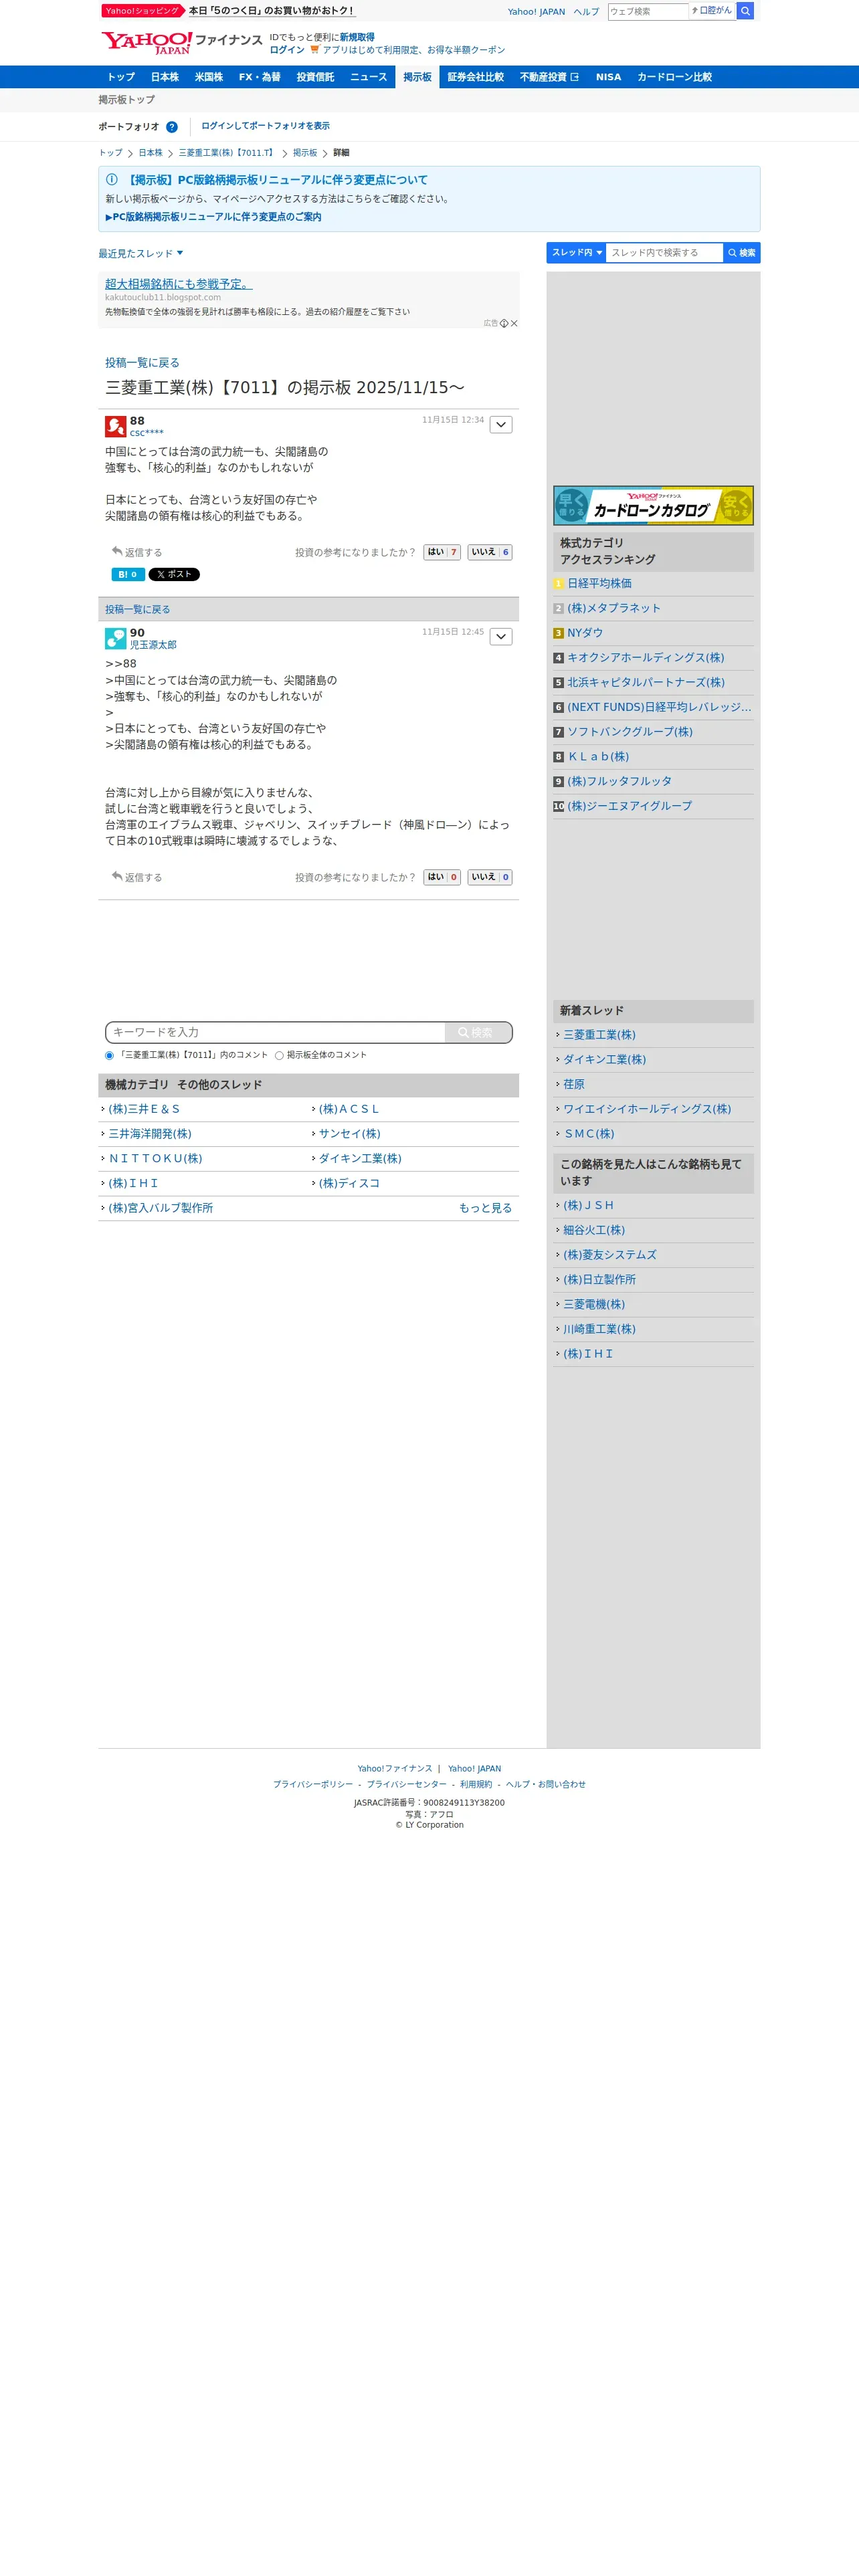Vote いいえ on post 88
Viewport: 859px width, 2576px height.
(x=490, y=552)
